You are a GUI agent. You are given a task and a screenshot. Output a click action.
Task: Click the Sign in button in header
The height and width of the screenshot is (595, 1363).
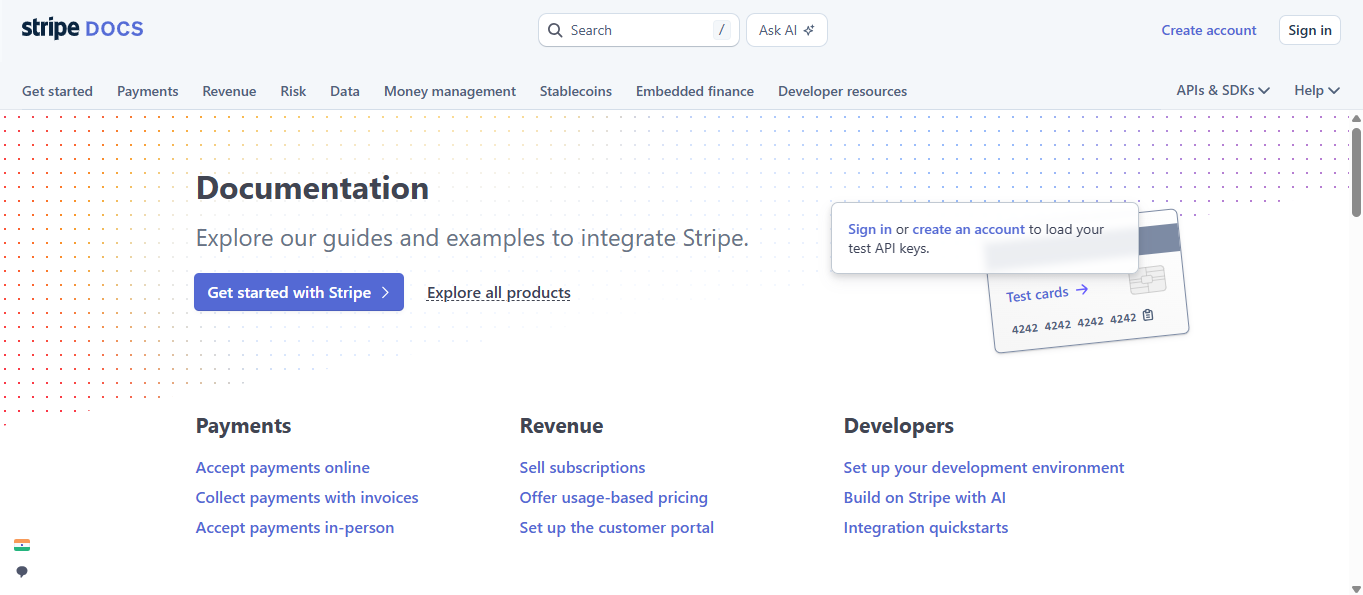pos(1310,30)
